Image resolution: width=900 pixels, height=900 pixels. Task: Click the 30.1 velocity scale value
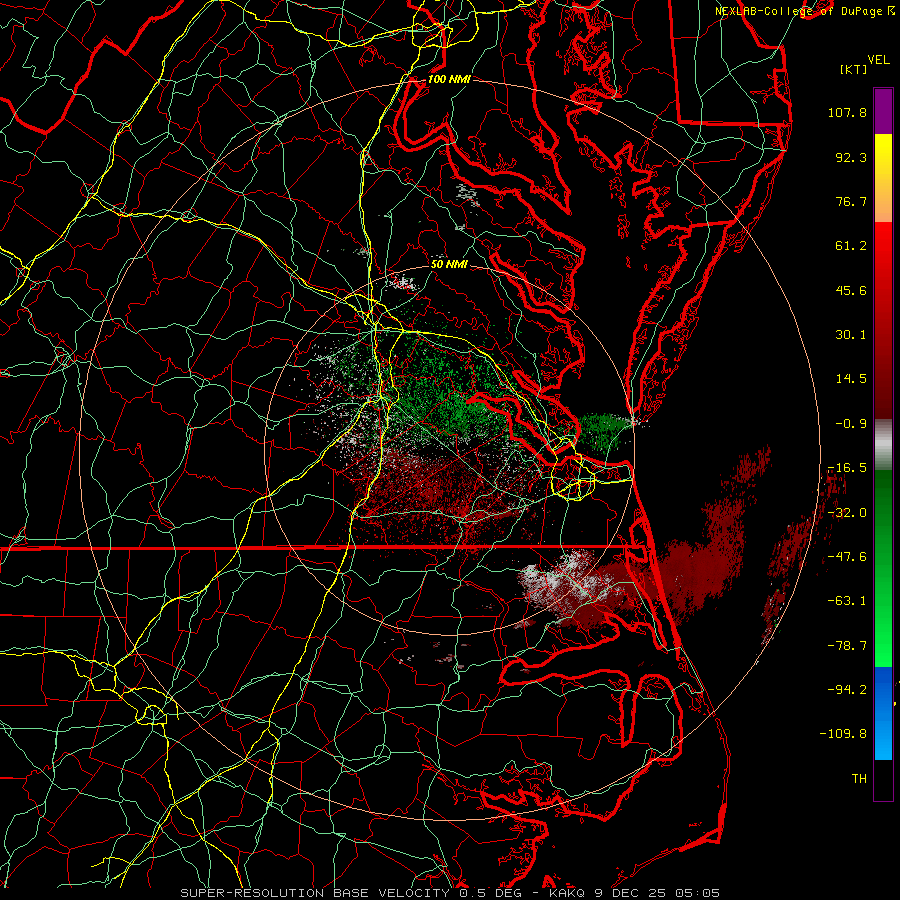tap(851, 335)
